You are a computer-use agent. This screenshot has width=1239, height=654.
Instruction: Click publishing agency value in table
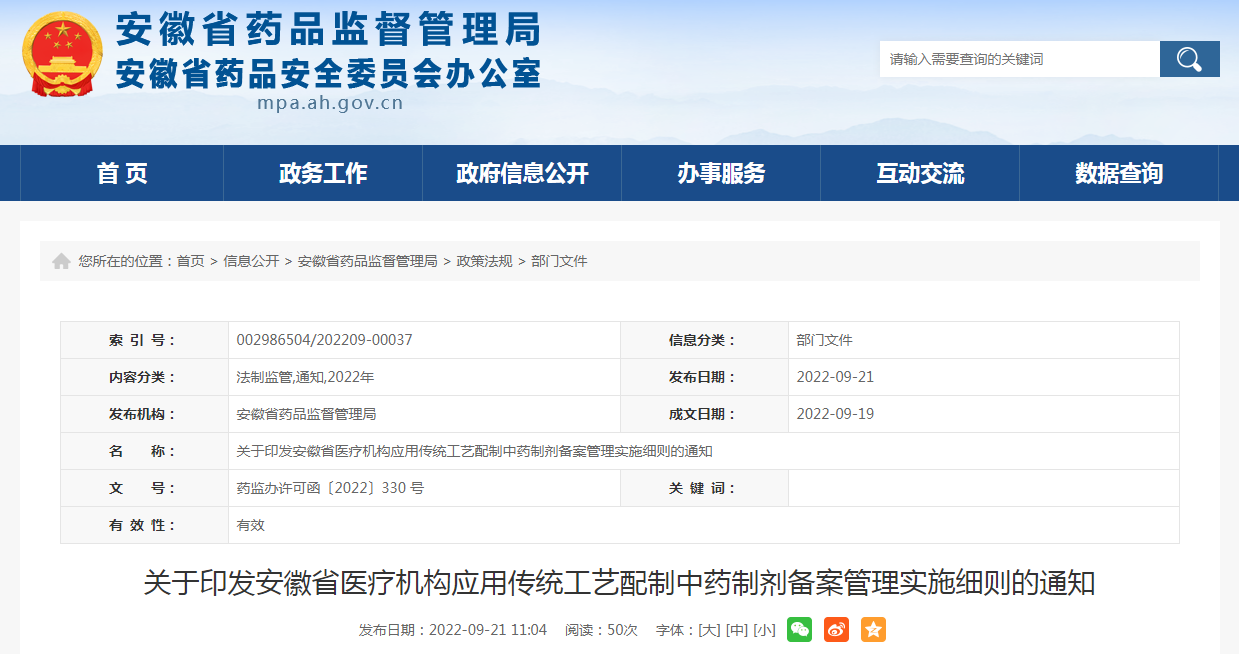[x=306, y=414]
